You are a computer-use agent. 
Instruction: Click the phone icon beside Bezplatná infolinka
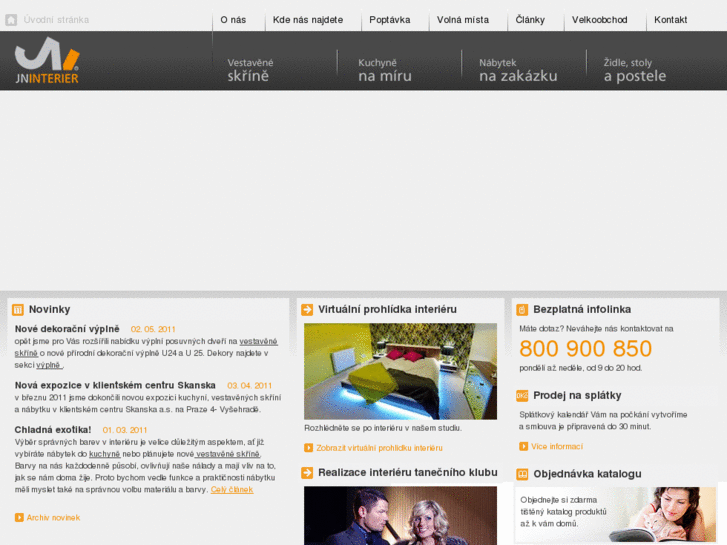coord(522,309)
